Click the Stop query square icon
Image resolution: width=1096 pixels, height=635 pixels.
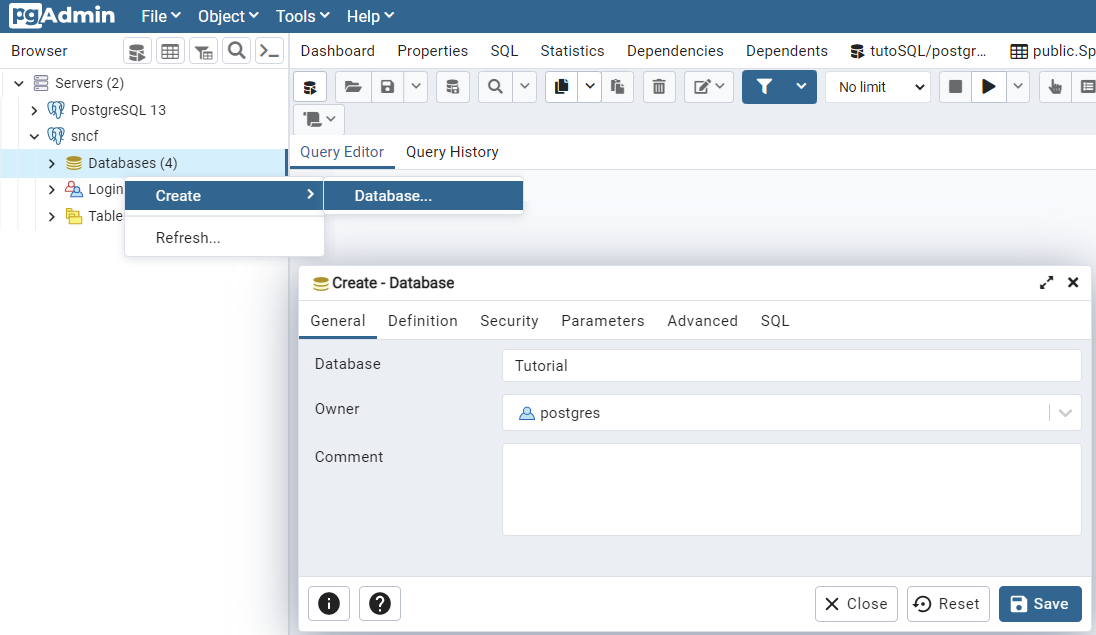tap(956, 87)
